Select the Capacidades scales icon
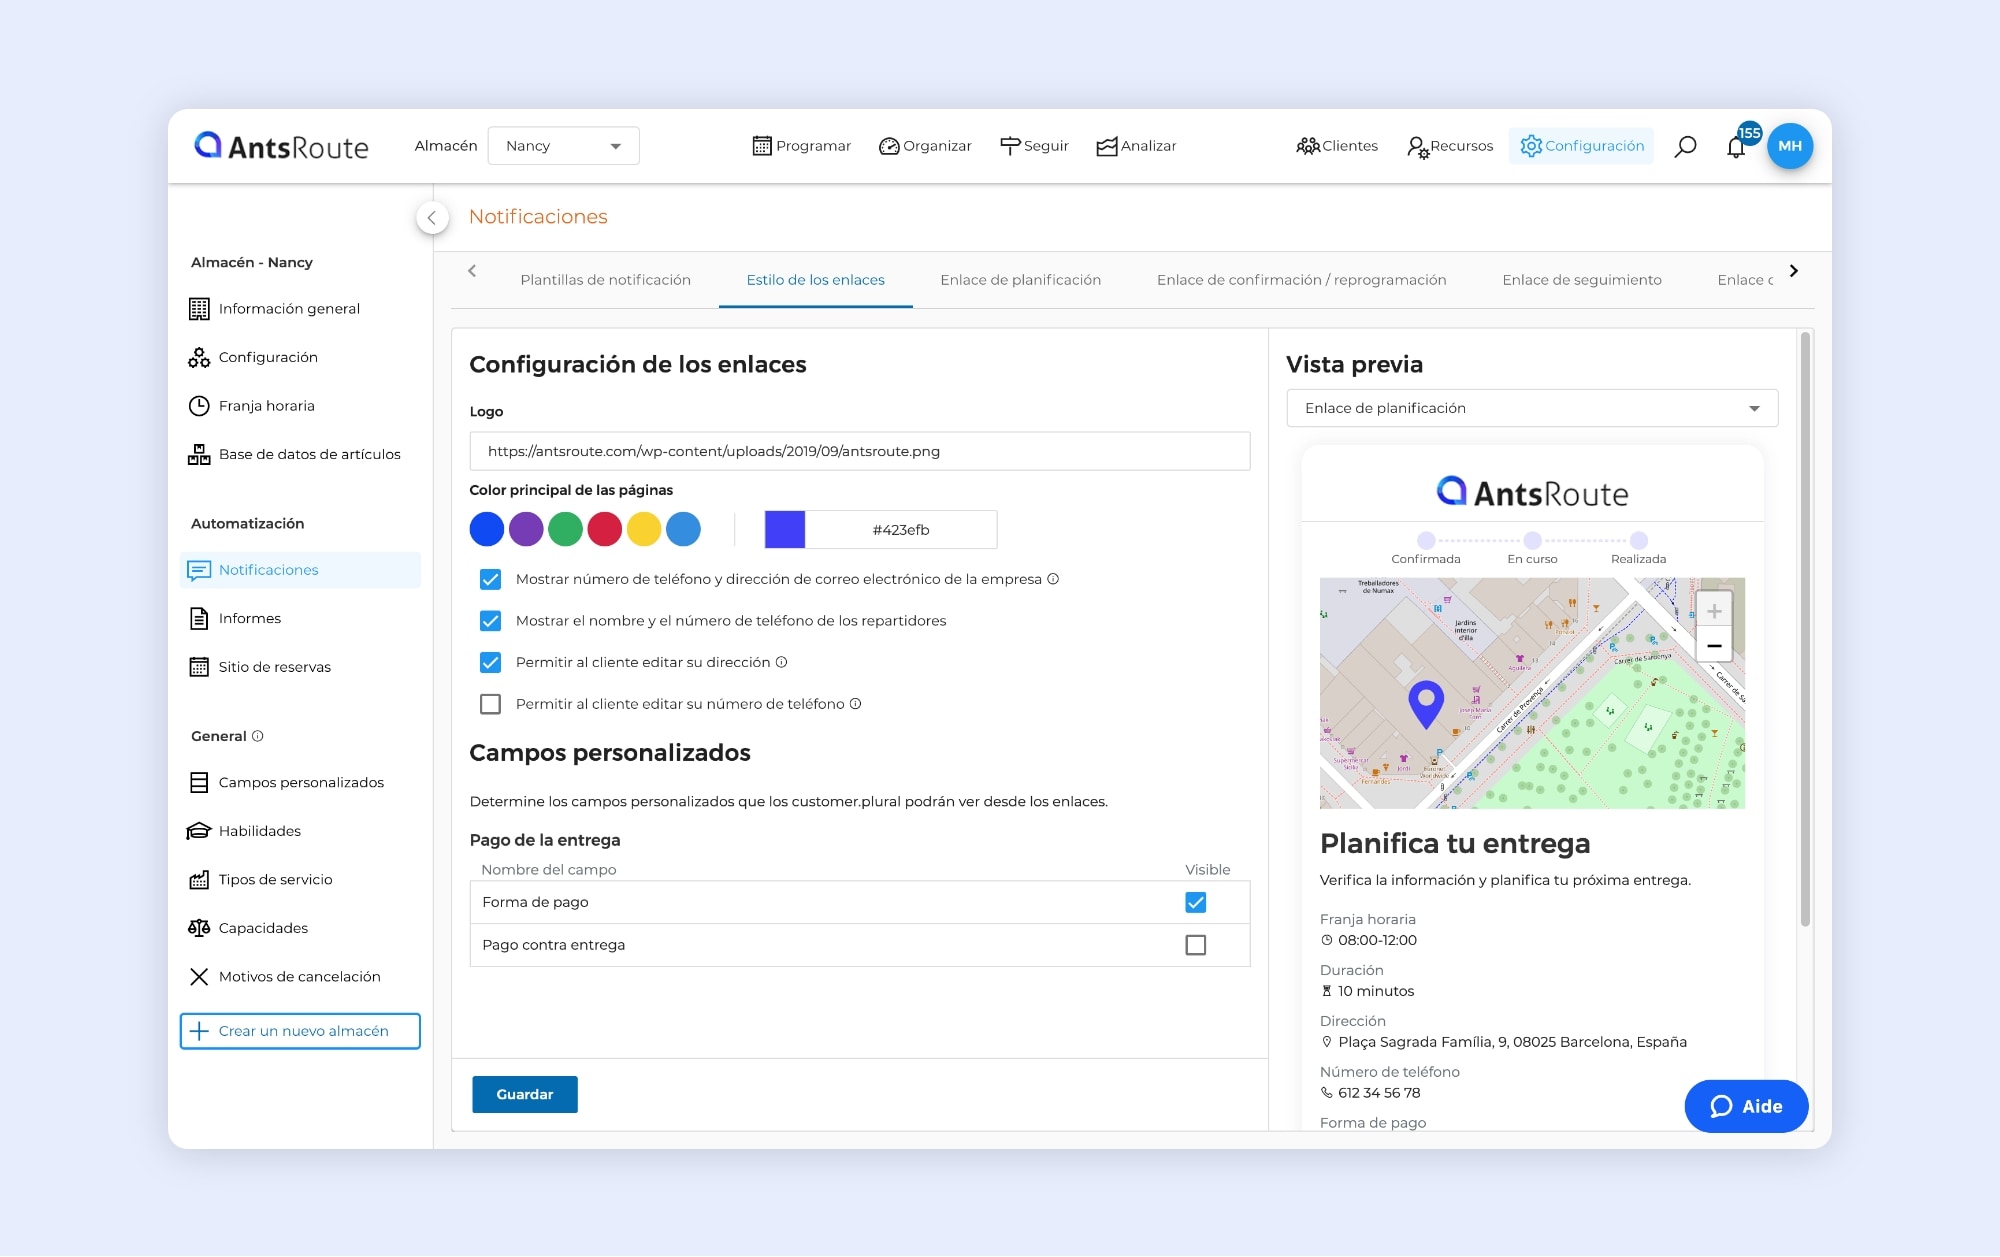2000x1257 pixels. (199, 928)
